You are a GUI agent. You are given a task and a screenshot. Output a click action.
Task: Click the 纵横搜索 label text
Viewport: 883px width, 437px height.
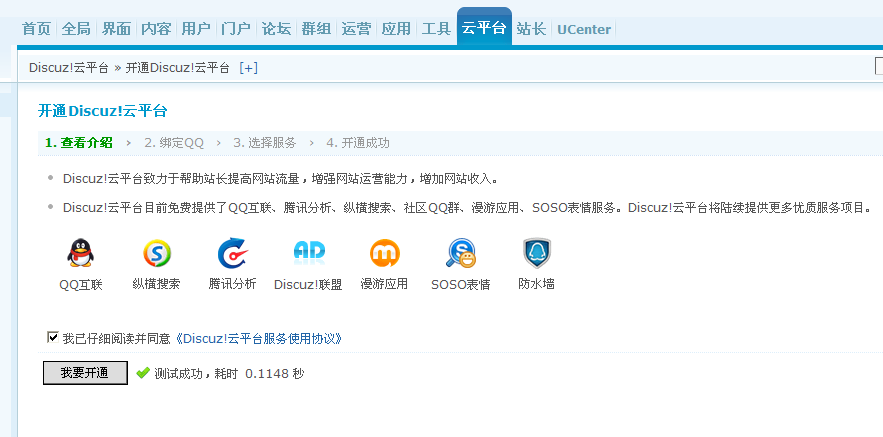click(157, 284)
